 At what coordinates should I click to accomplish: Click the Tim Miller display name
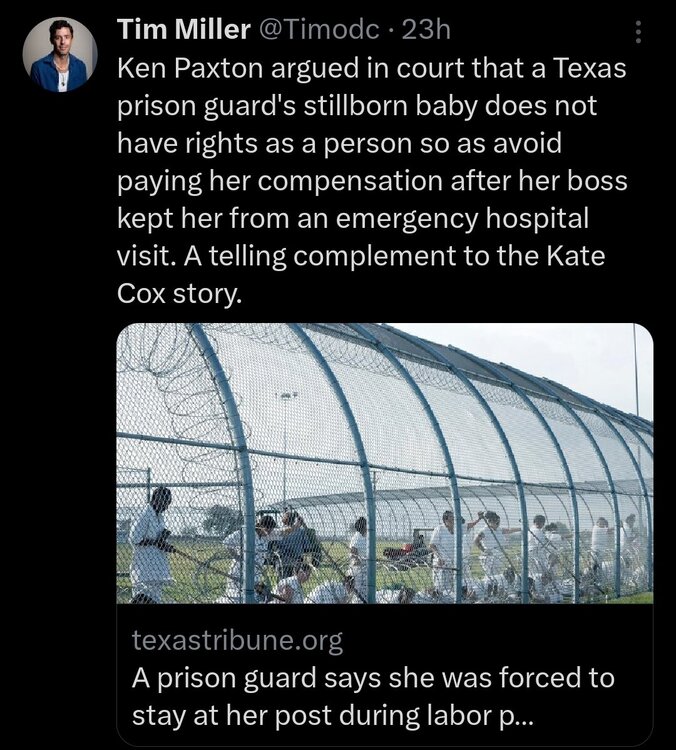tap(184, 30)
